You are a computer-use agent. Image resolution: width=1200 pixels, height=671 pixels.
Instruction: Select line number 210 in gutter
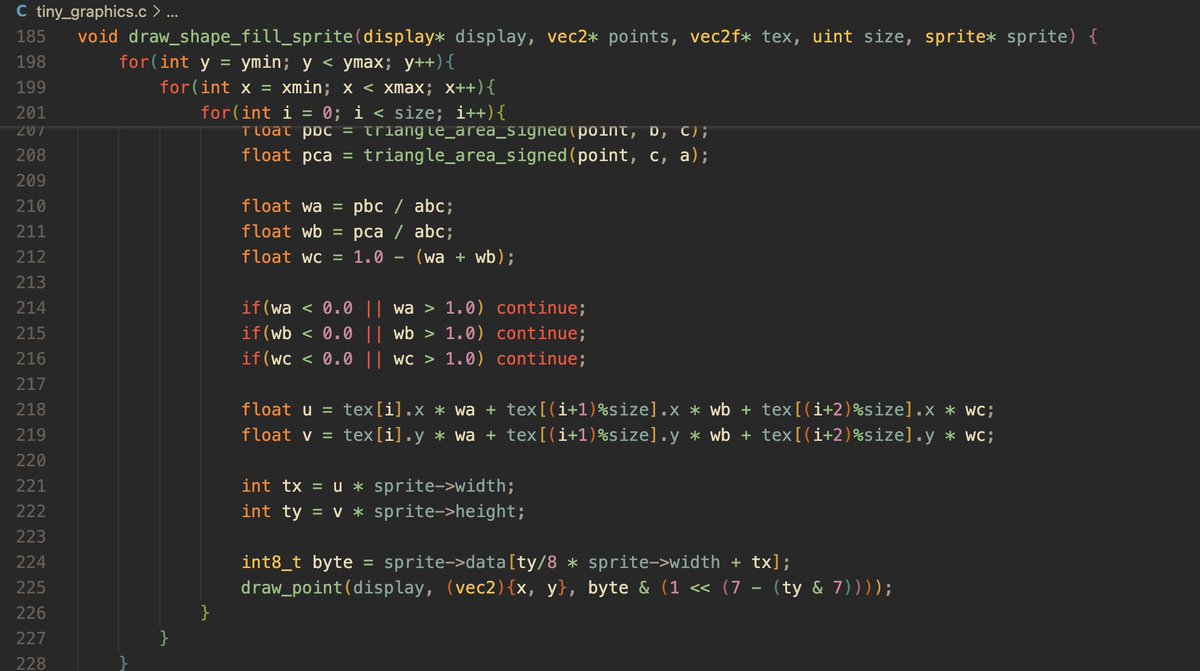tap(31, 206)
